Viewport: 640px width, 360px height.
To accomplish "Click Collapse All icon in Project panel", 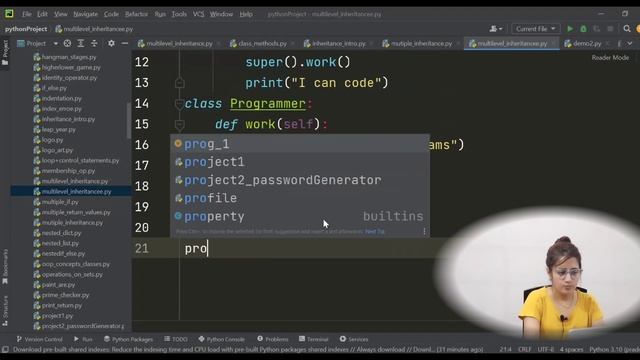I will [x=94, y=43].
